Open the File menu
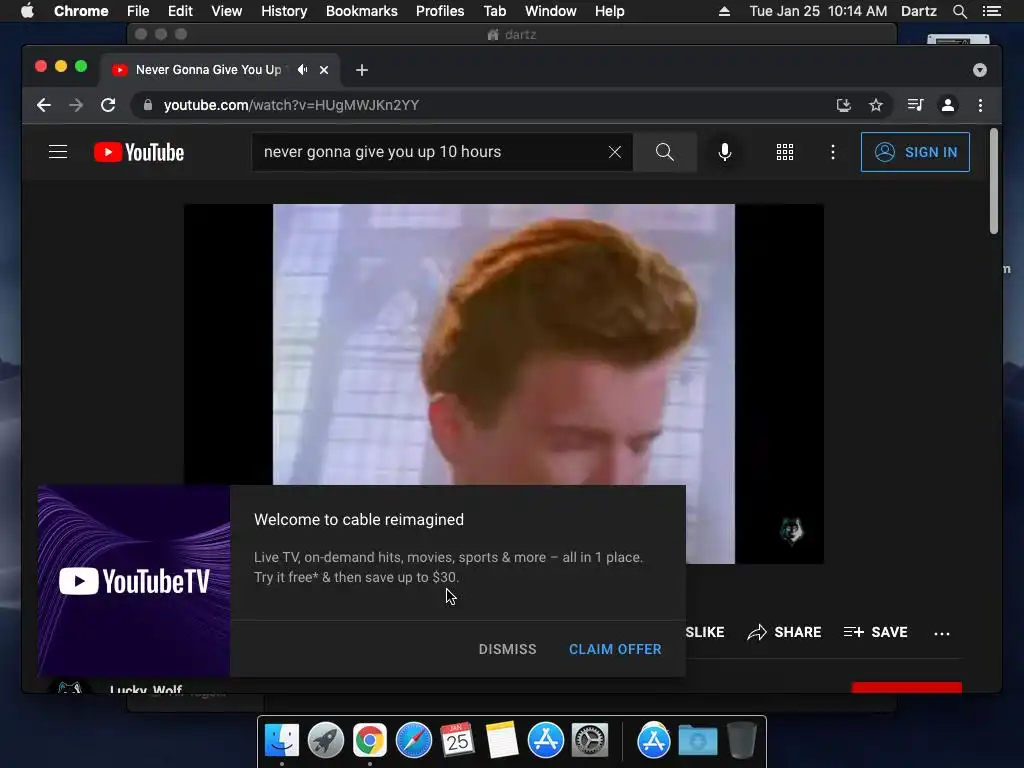 point(138,11)
